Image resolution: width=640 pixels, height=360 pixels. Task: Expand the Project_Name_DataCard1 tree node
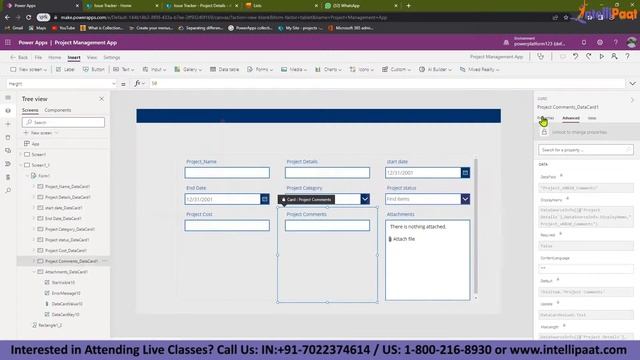34,187
